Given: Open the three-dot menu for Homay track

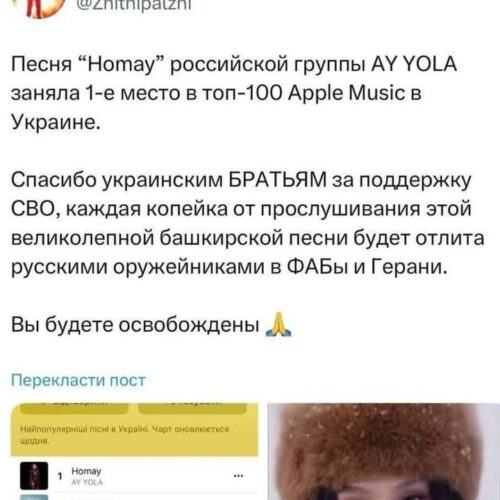Looking at the screenshot, I should pyautogui.click(x=238, y=476).
